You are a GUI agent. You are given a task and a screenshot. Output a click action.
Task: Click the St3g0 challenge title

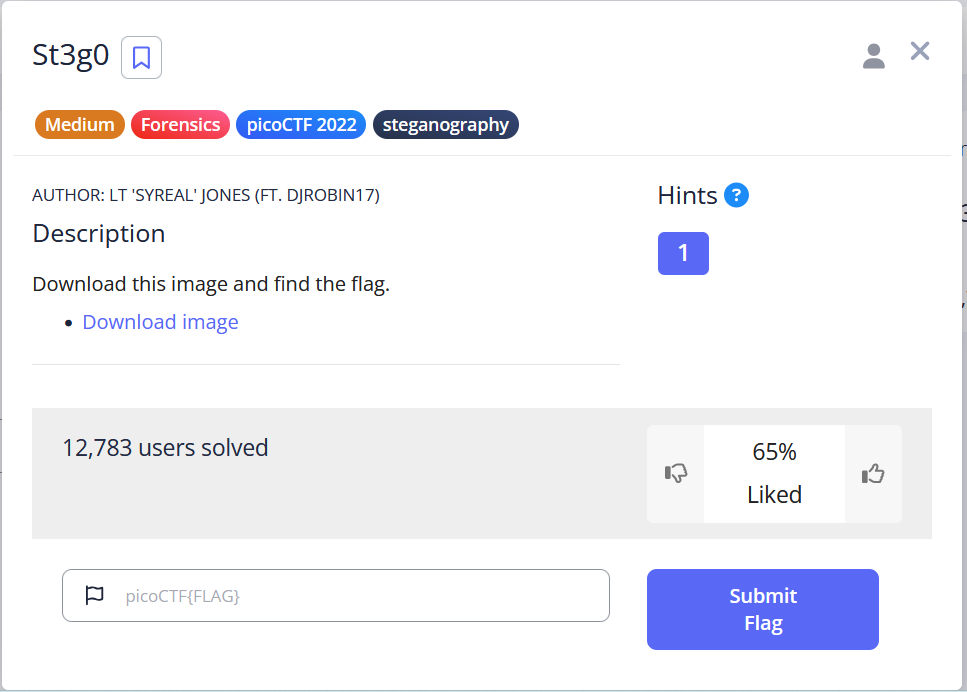(x=70, y=56)
